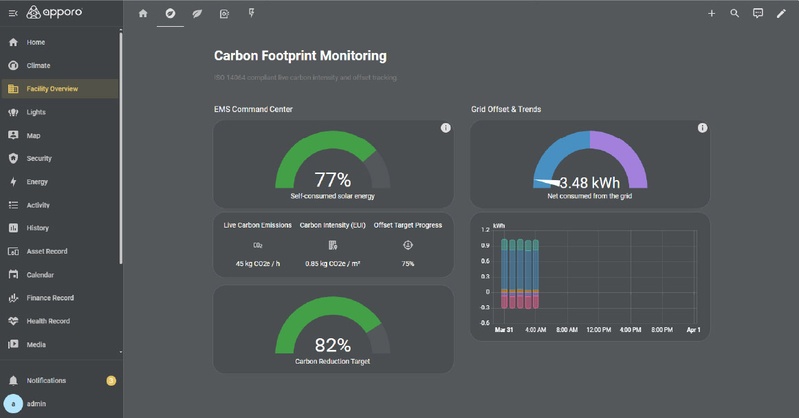Open Media entry
Viewport: 799px width, 418px height.
tap(36, 345)
